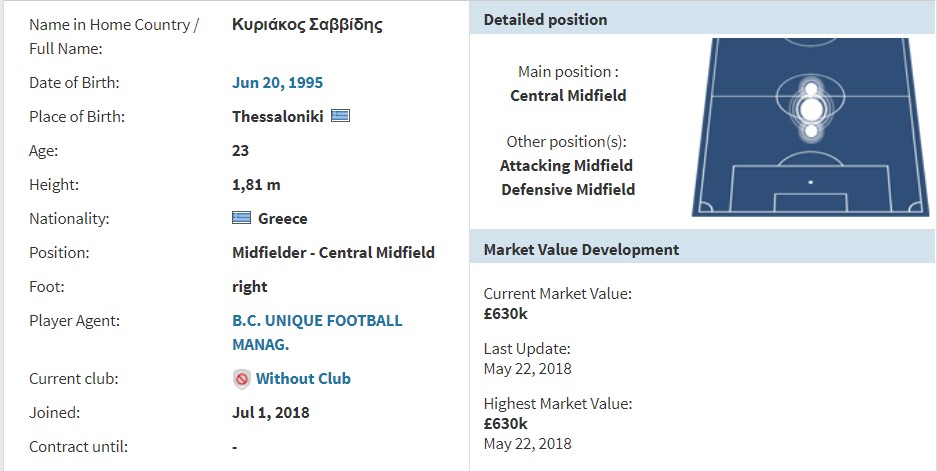Open the B.C. UNIQUE FOOTBALL MANAG. agent link
Image resolution: width=937 pixels, height=471 pixels.
click(317, 332)
